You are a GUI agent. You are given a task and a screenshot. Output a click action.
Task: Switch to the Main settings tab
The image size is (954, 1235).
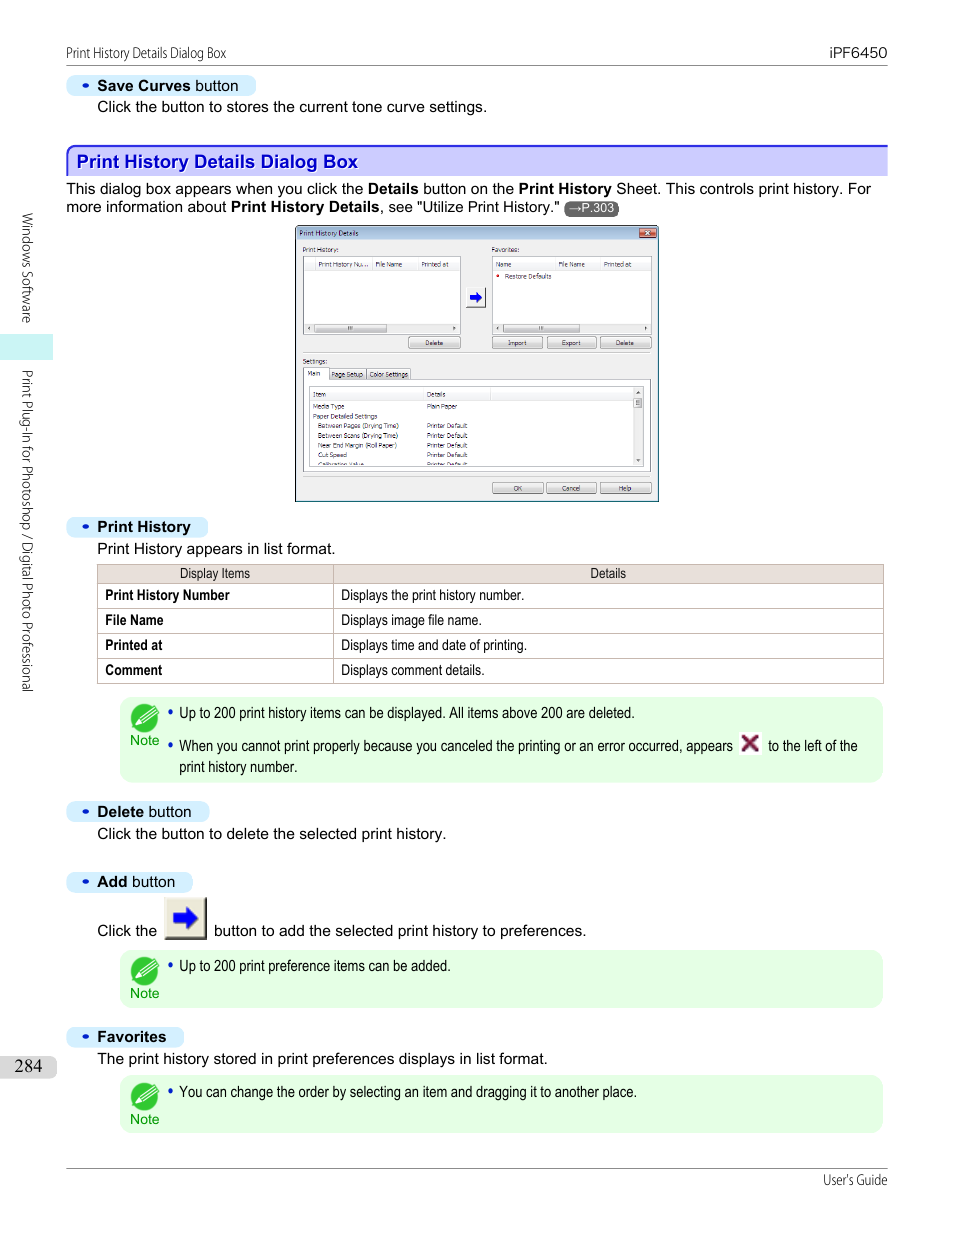tap(315, 373)
